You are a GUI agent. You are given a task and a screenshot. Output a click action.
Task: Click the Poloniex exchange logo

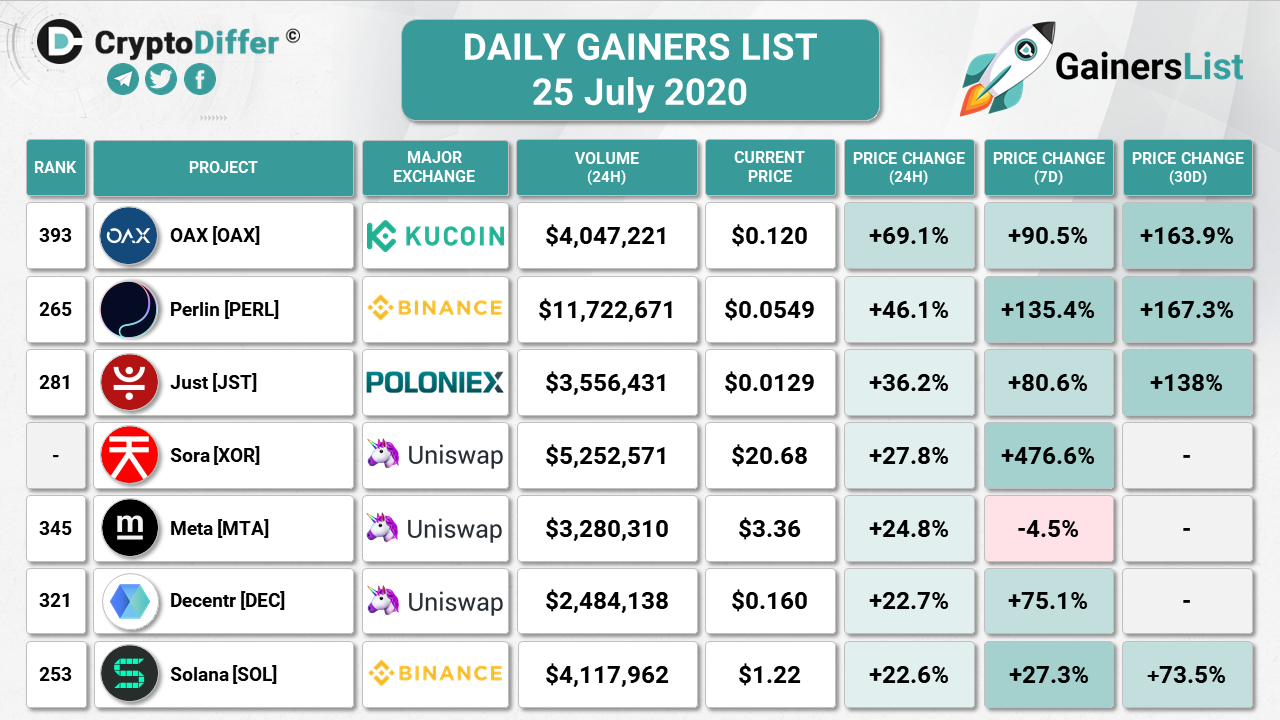pyautogui.click(x=435, y=382)
